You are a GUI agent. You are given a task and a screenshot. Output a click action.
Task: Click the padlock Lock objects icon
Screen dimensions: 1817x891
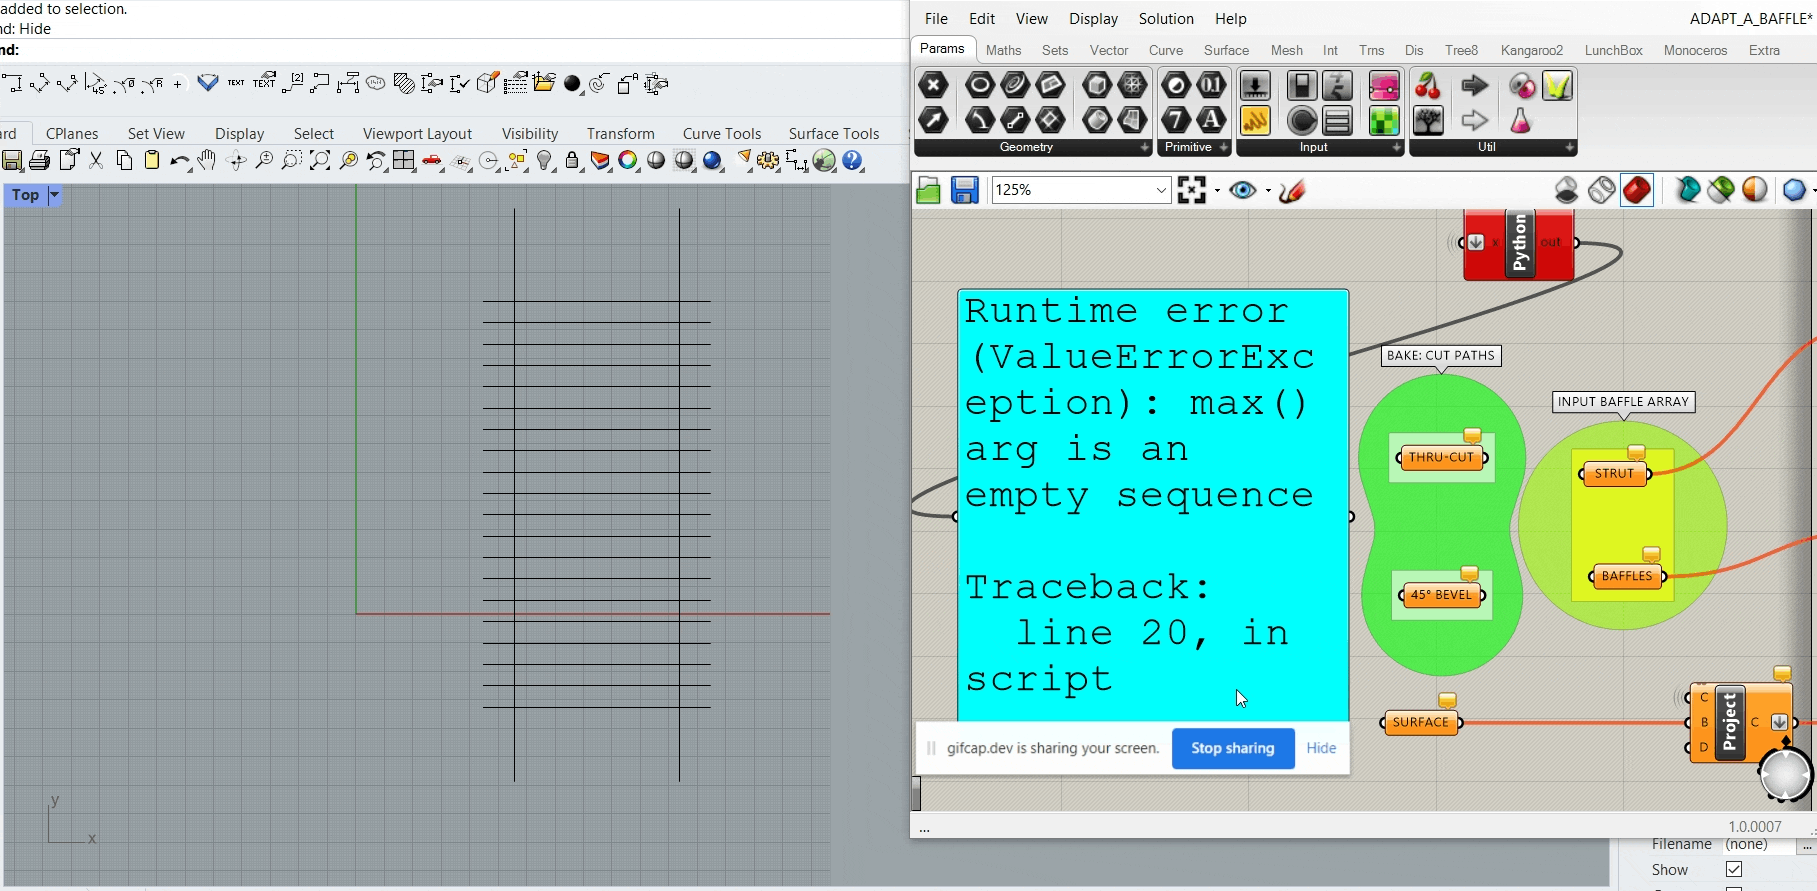point(572,161)
